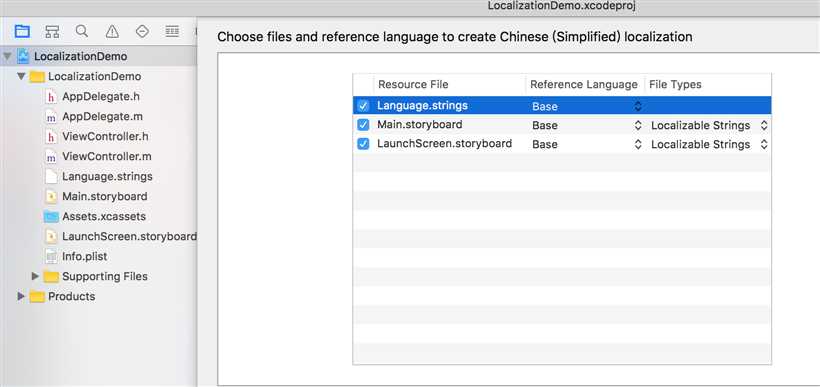
Task: Open Reference Language dropdown for Language.strings
Action: pos(586,106)
